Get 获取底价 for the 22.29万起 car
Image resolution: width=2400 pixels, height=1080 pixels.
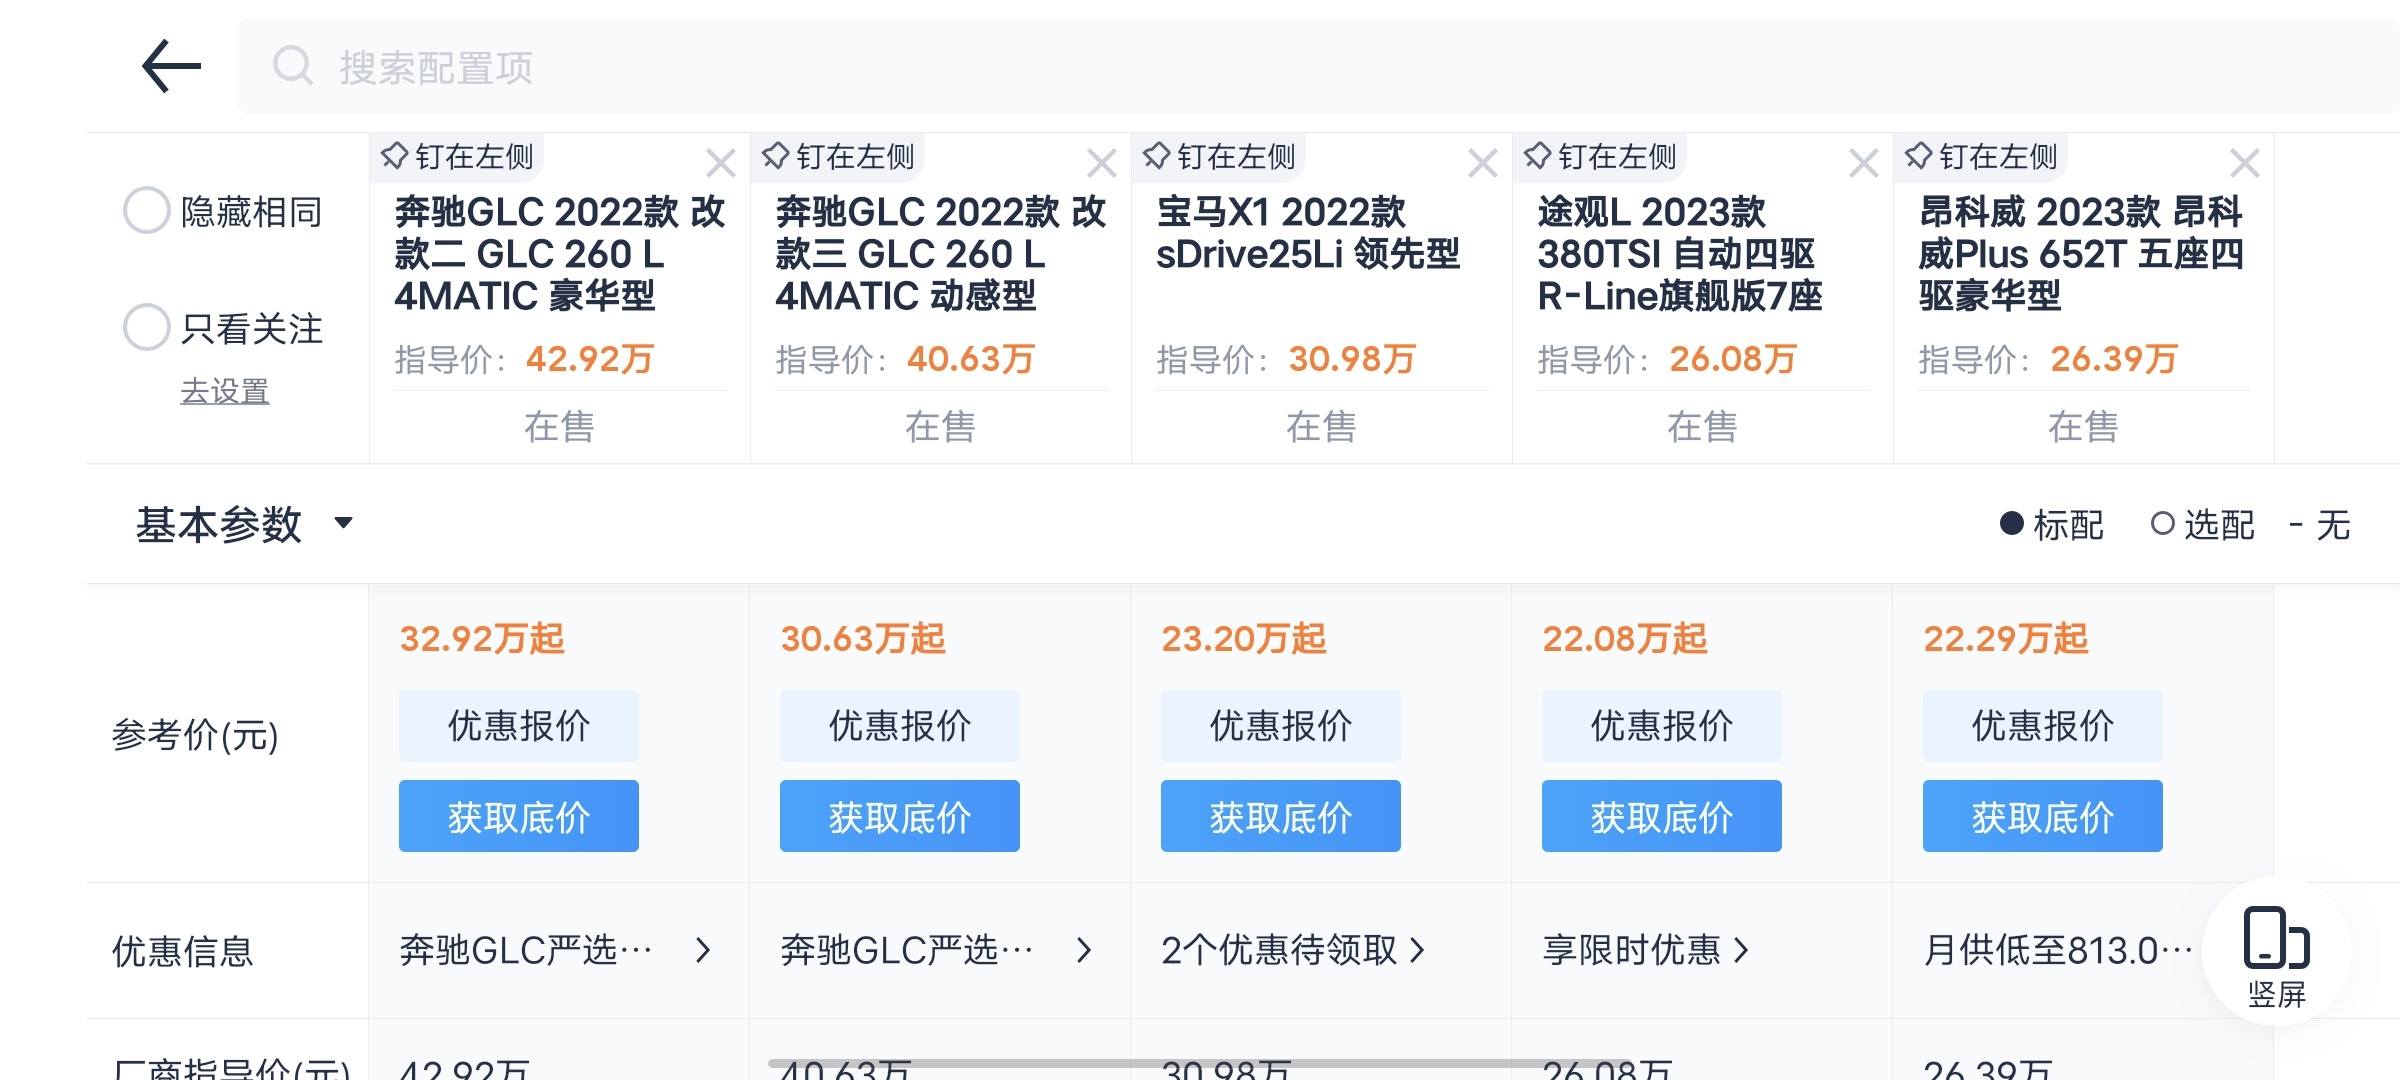tap(2043, 816)
